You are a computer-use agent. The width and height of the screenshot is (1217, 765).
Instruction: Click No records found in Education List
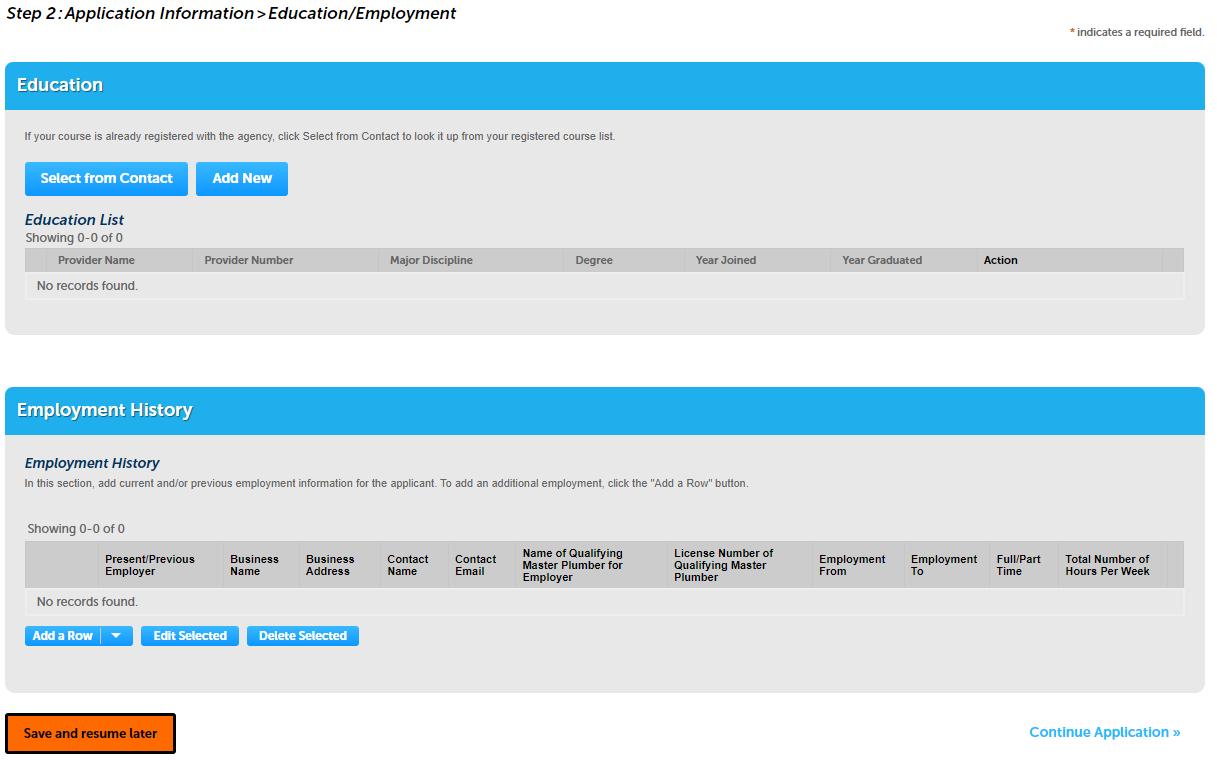click(87, 286)
